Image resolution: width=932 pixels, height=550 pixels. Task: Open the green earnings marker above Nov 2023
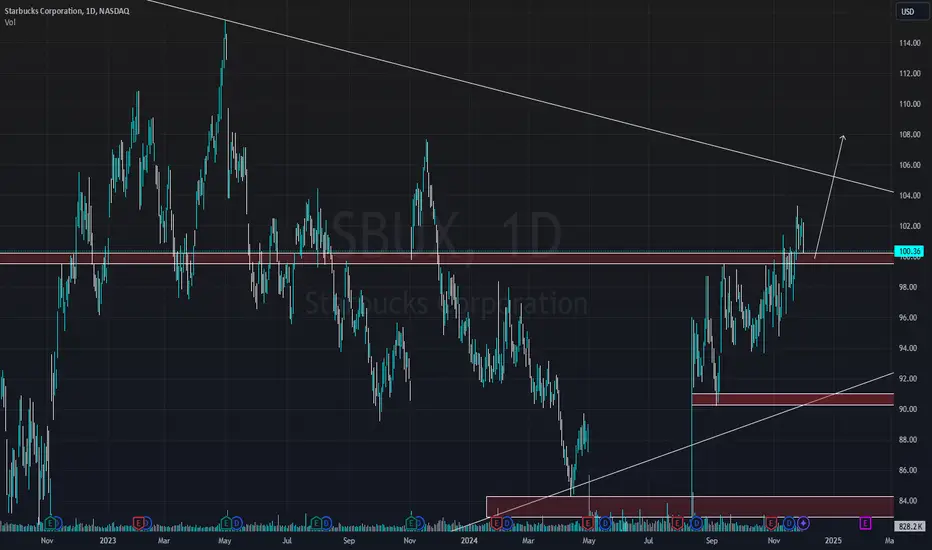point(411,523)
